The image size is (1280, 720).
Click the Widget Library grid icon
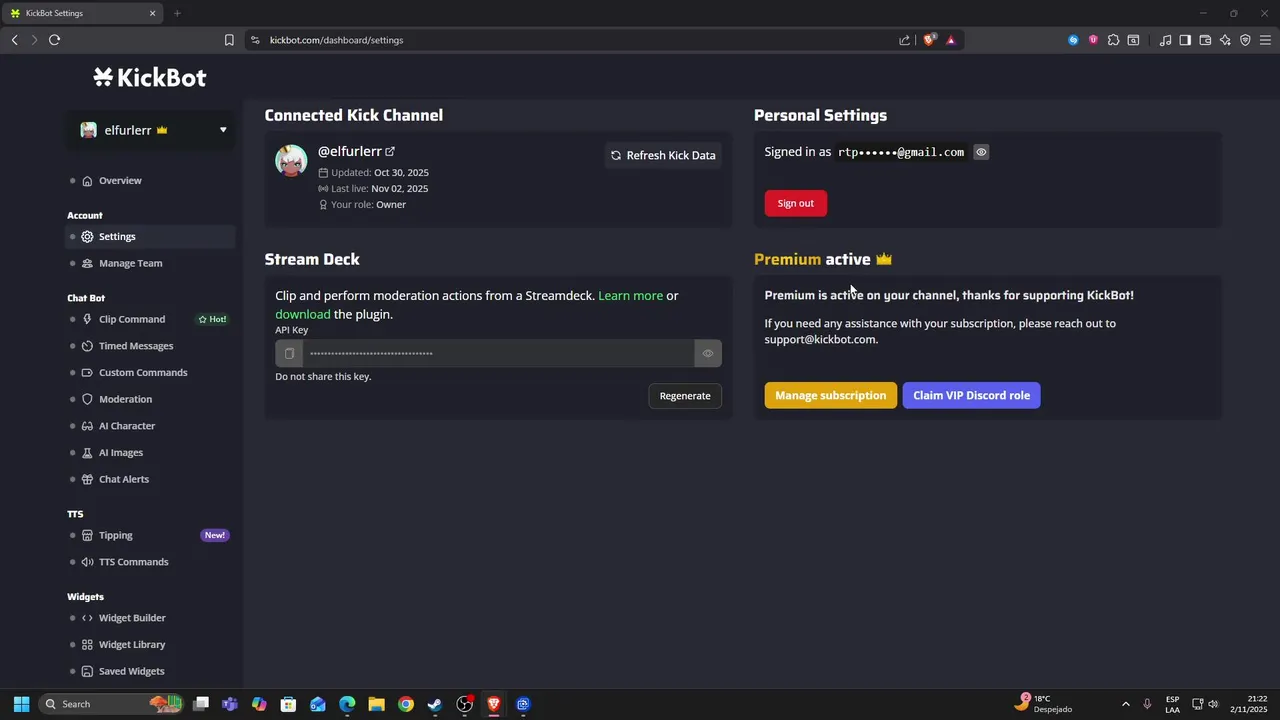point(87,645)
